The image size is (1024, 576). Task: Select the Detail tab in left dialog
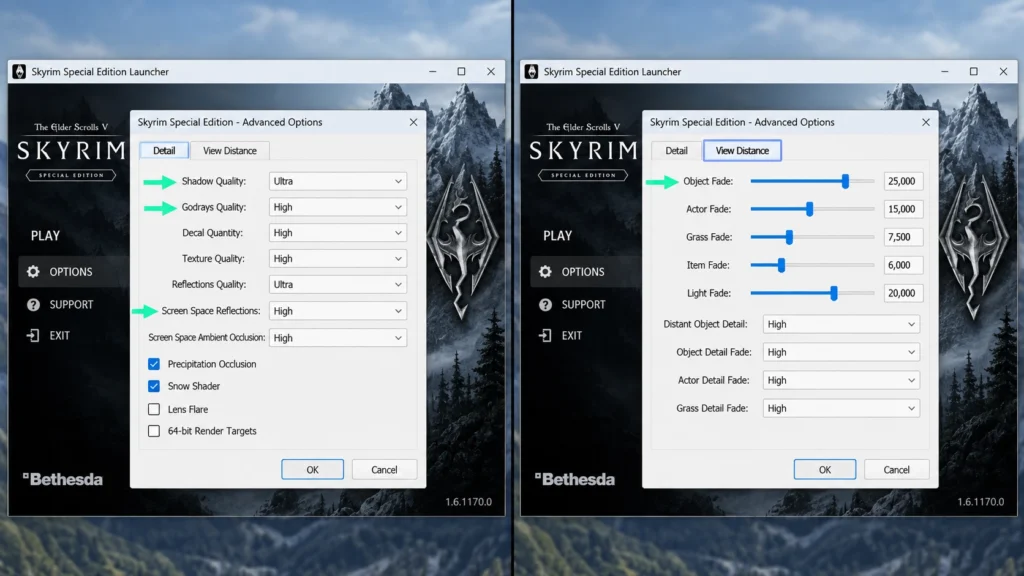point(164,150)
